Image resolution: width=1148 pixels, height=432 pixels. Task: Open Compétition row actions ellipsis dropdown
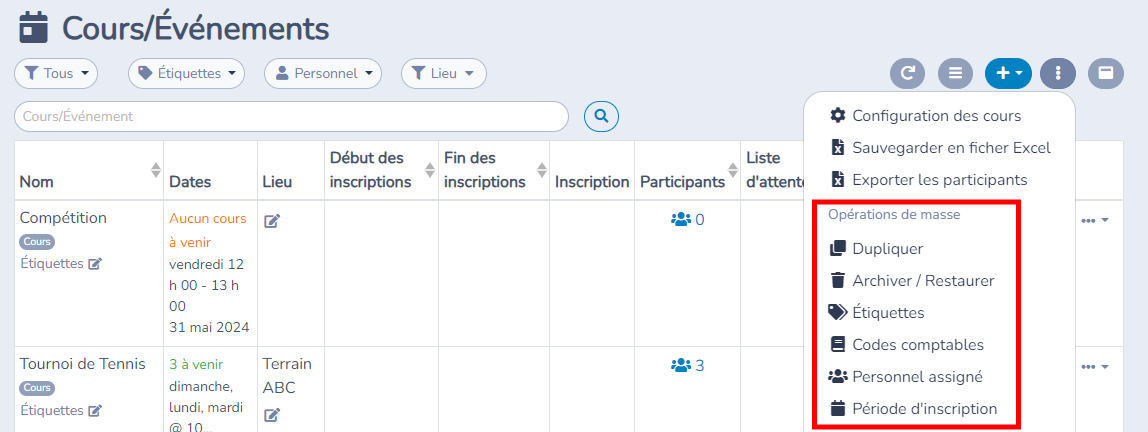1095,220
